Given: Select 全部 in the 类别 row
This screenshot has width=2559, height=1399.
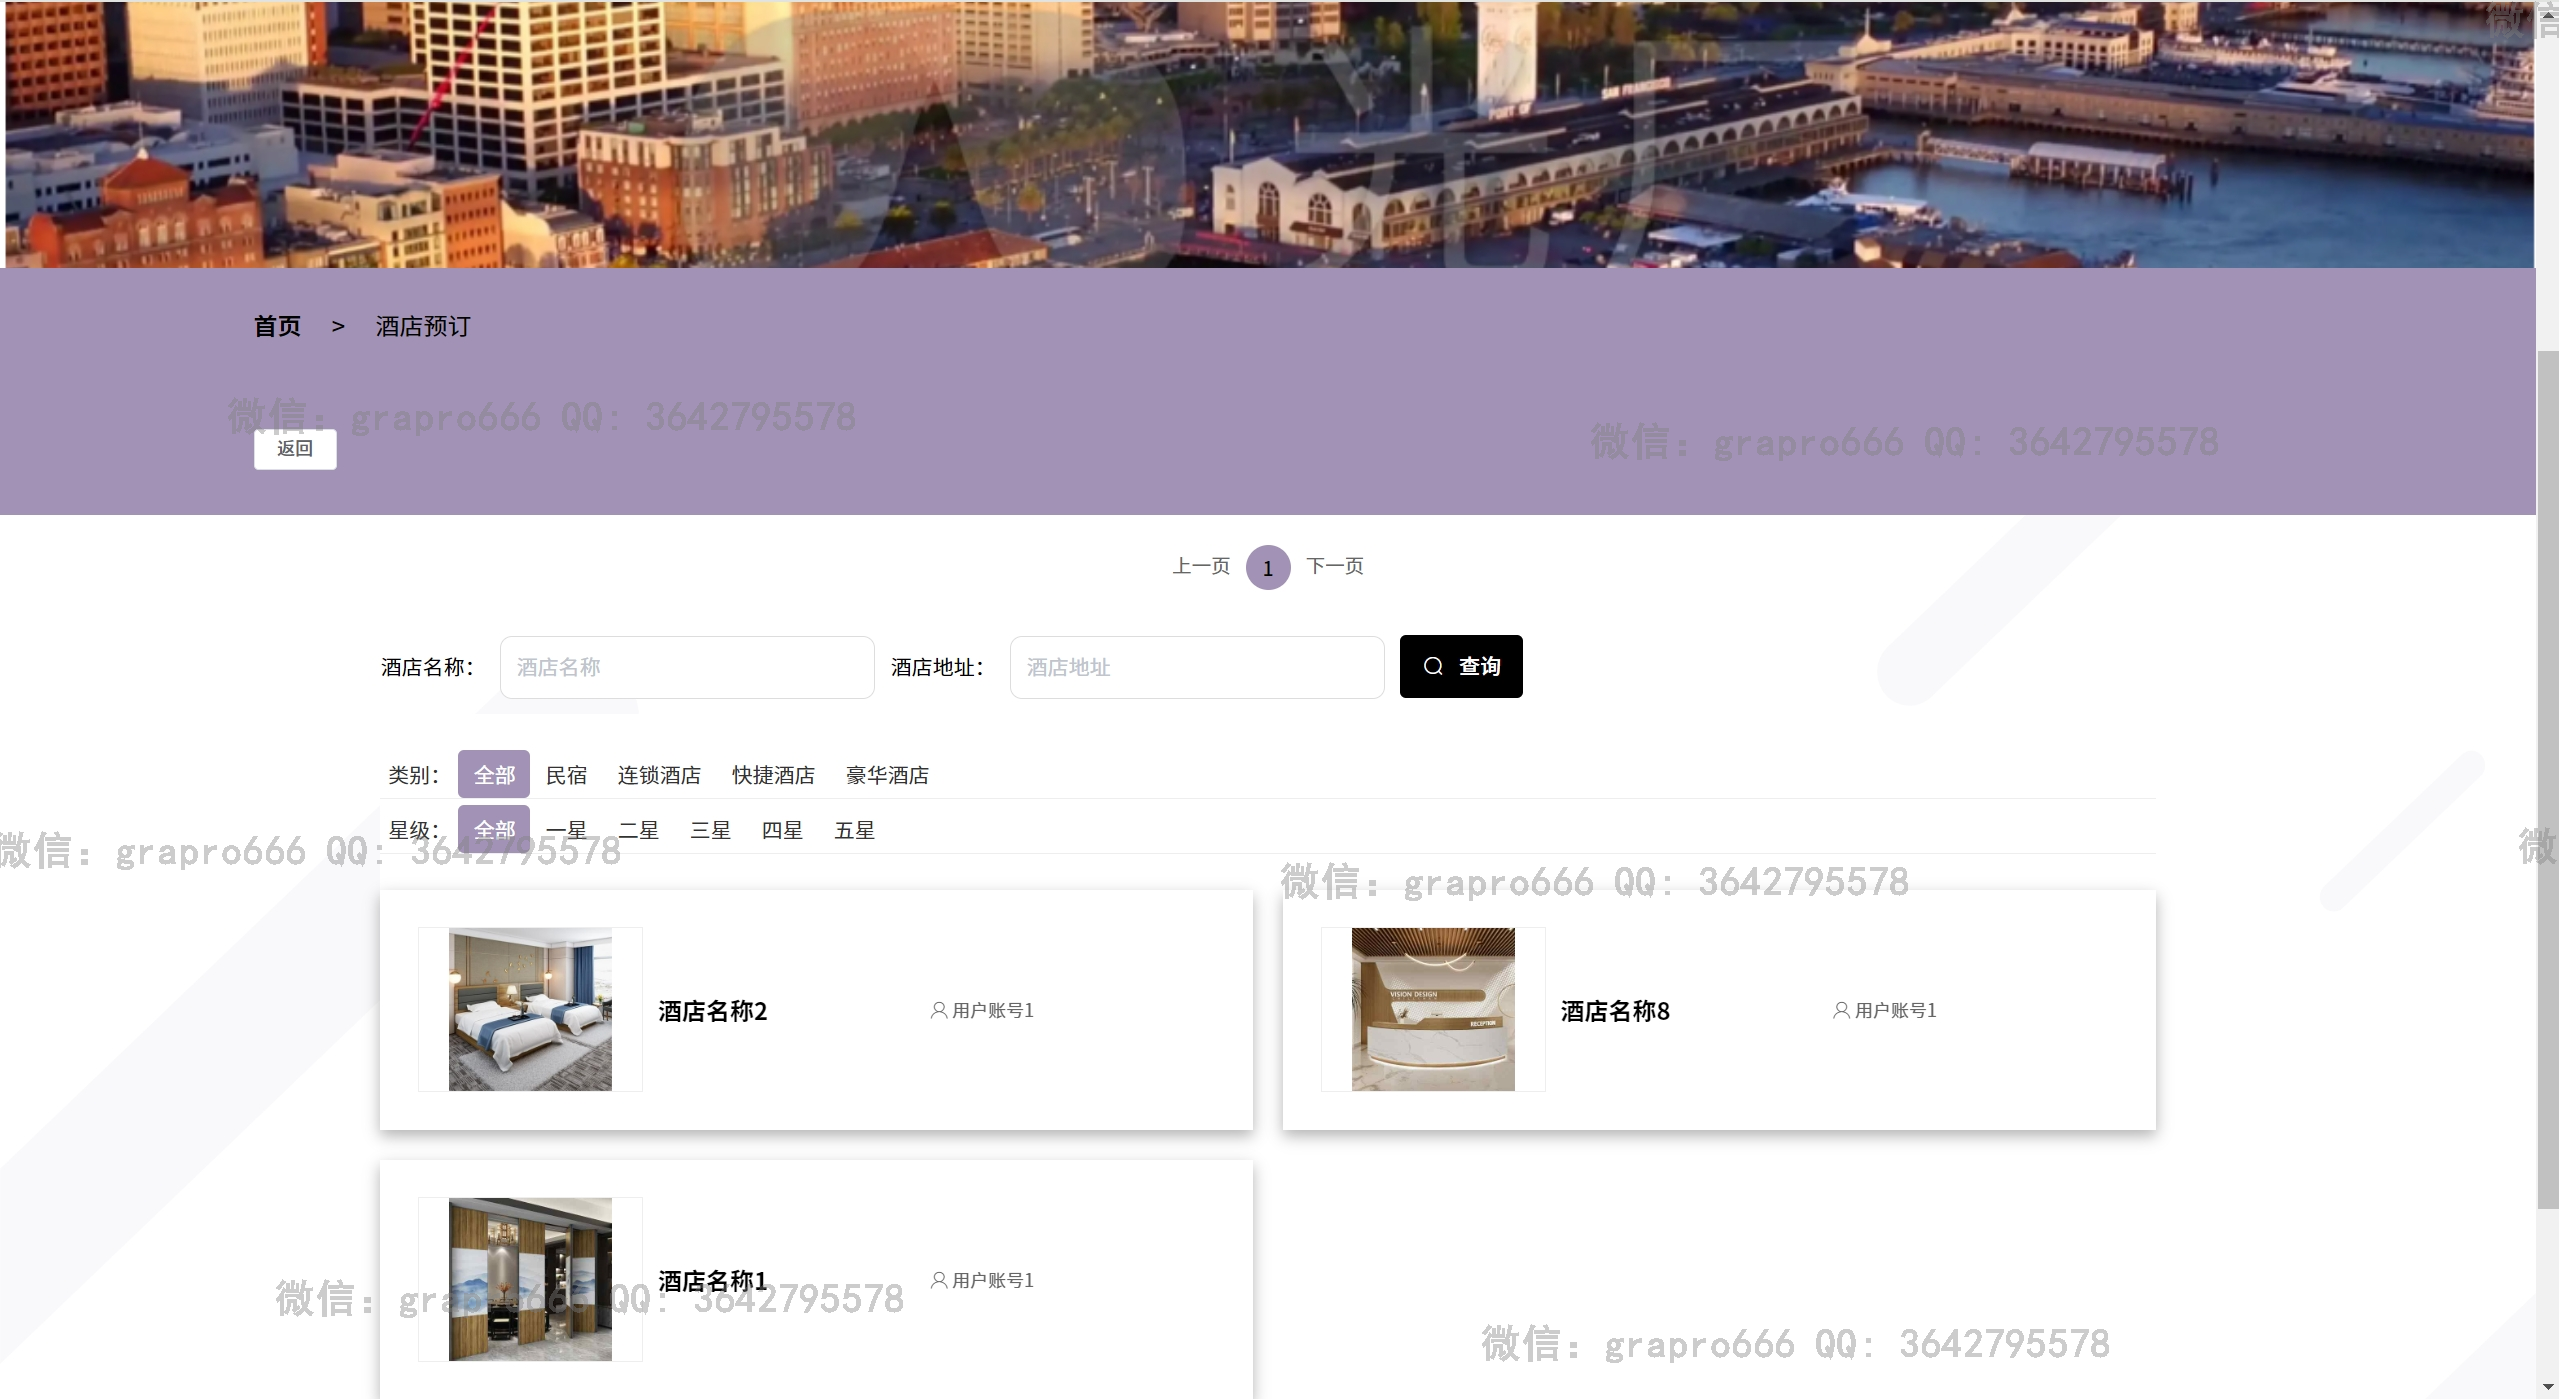Looking at the screenshot, I should click(x=494, y=775).
